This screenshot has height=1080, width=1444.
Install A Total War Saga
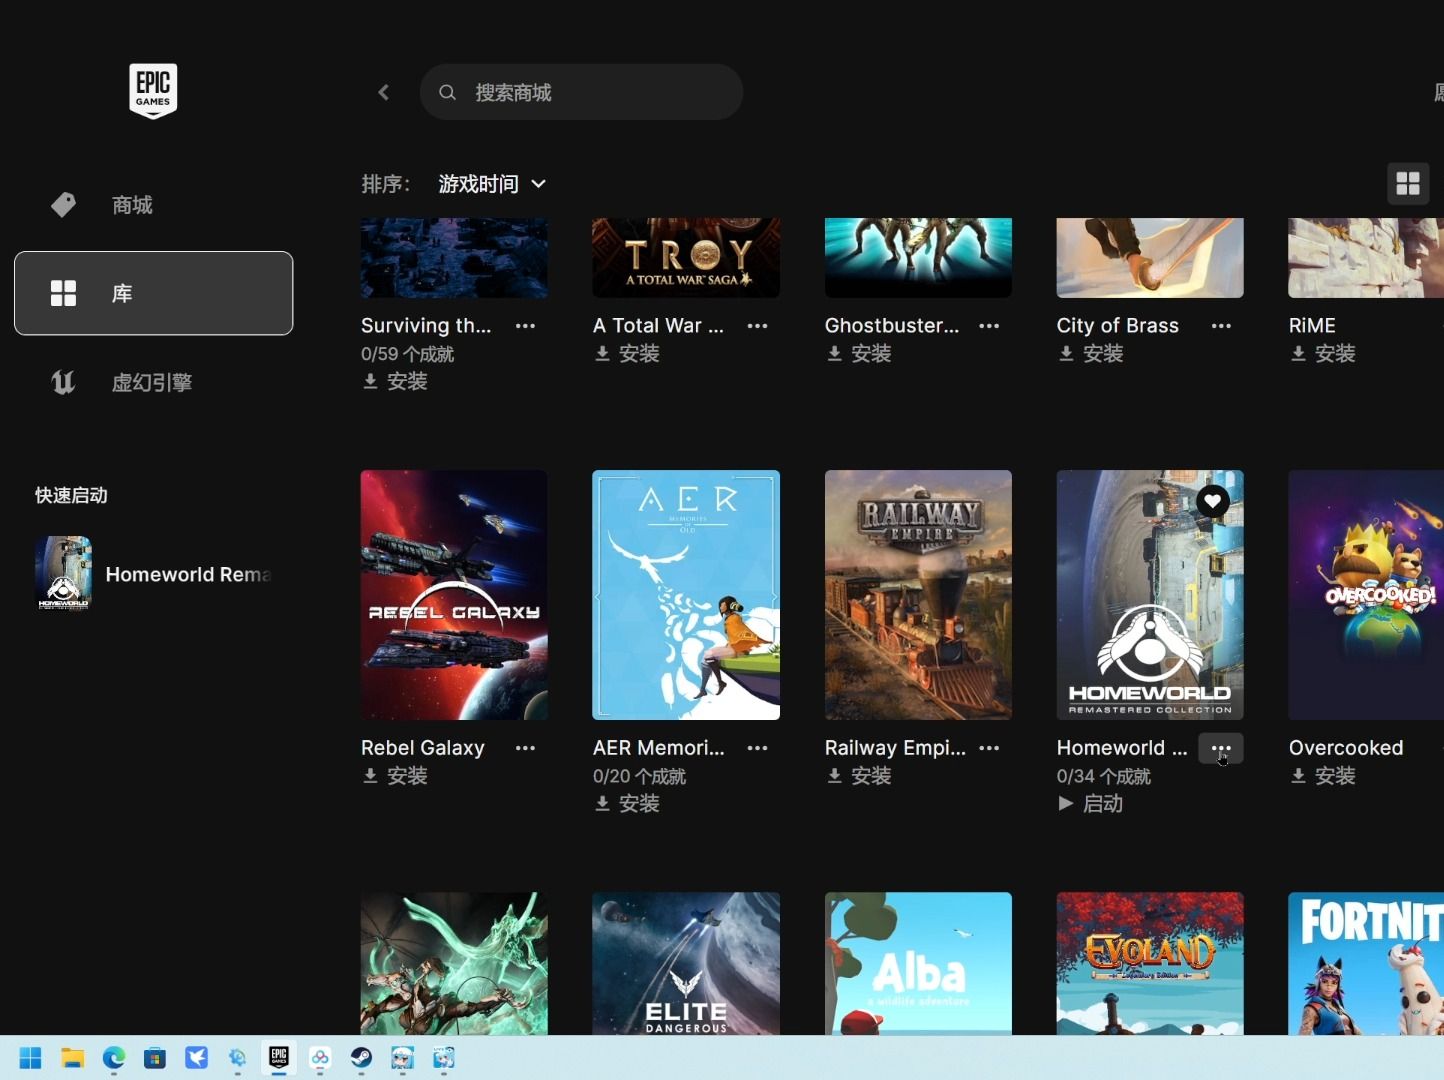pyautogui.click(x=627, y=353)
